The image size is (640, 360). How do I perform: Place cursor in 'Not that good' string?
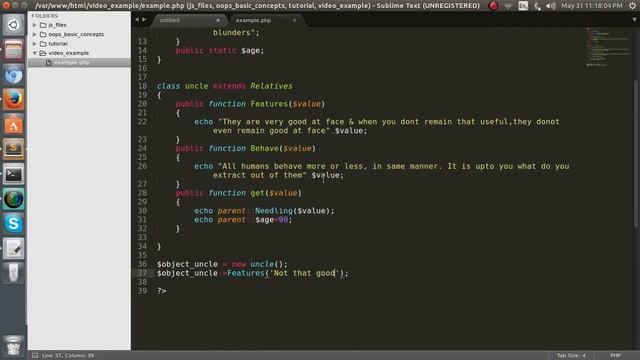click(304, 273)
